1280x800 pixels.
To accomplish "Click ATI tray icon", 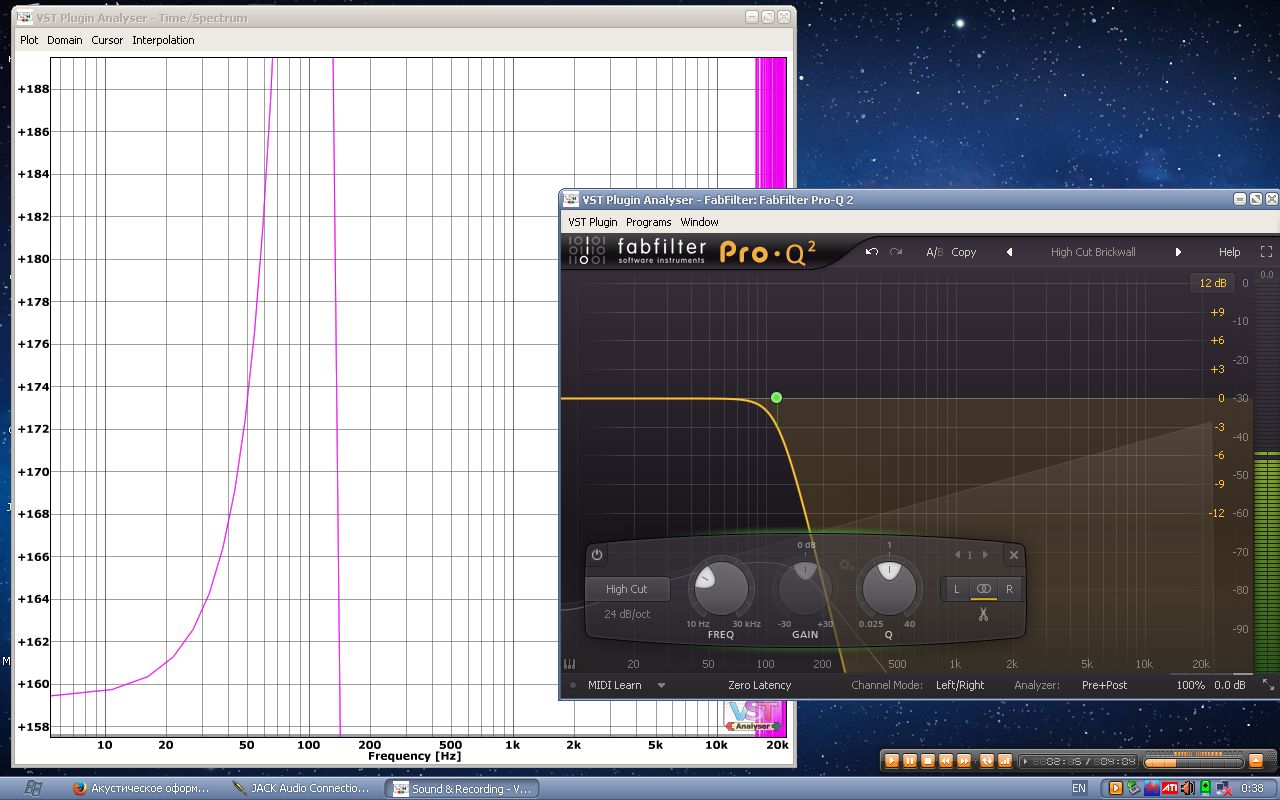I will click(1169, 788).
